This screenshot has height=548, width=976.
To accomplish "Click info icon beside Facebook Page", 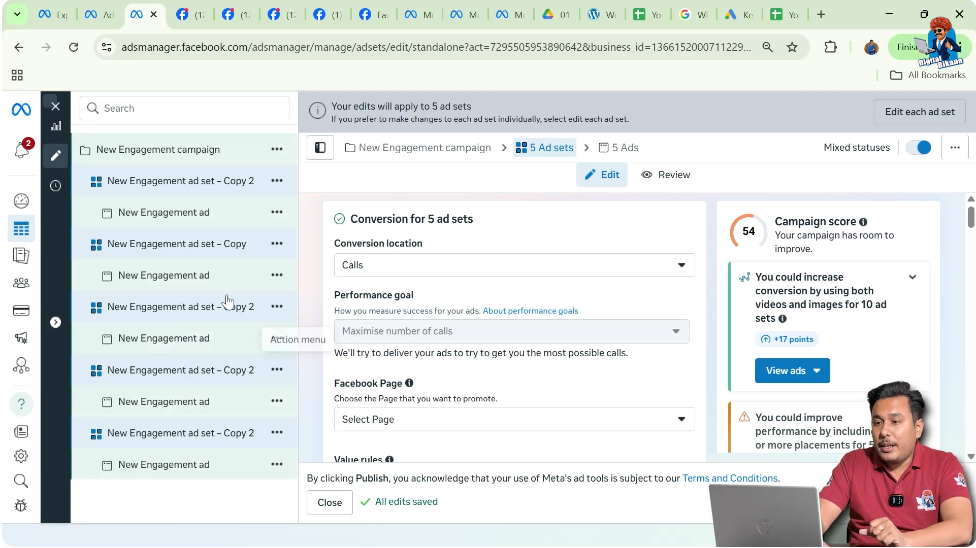I will coord(409,383).
